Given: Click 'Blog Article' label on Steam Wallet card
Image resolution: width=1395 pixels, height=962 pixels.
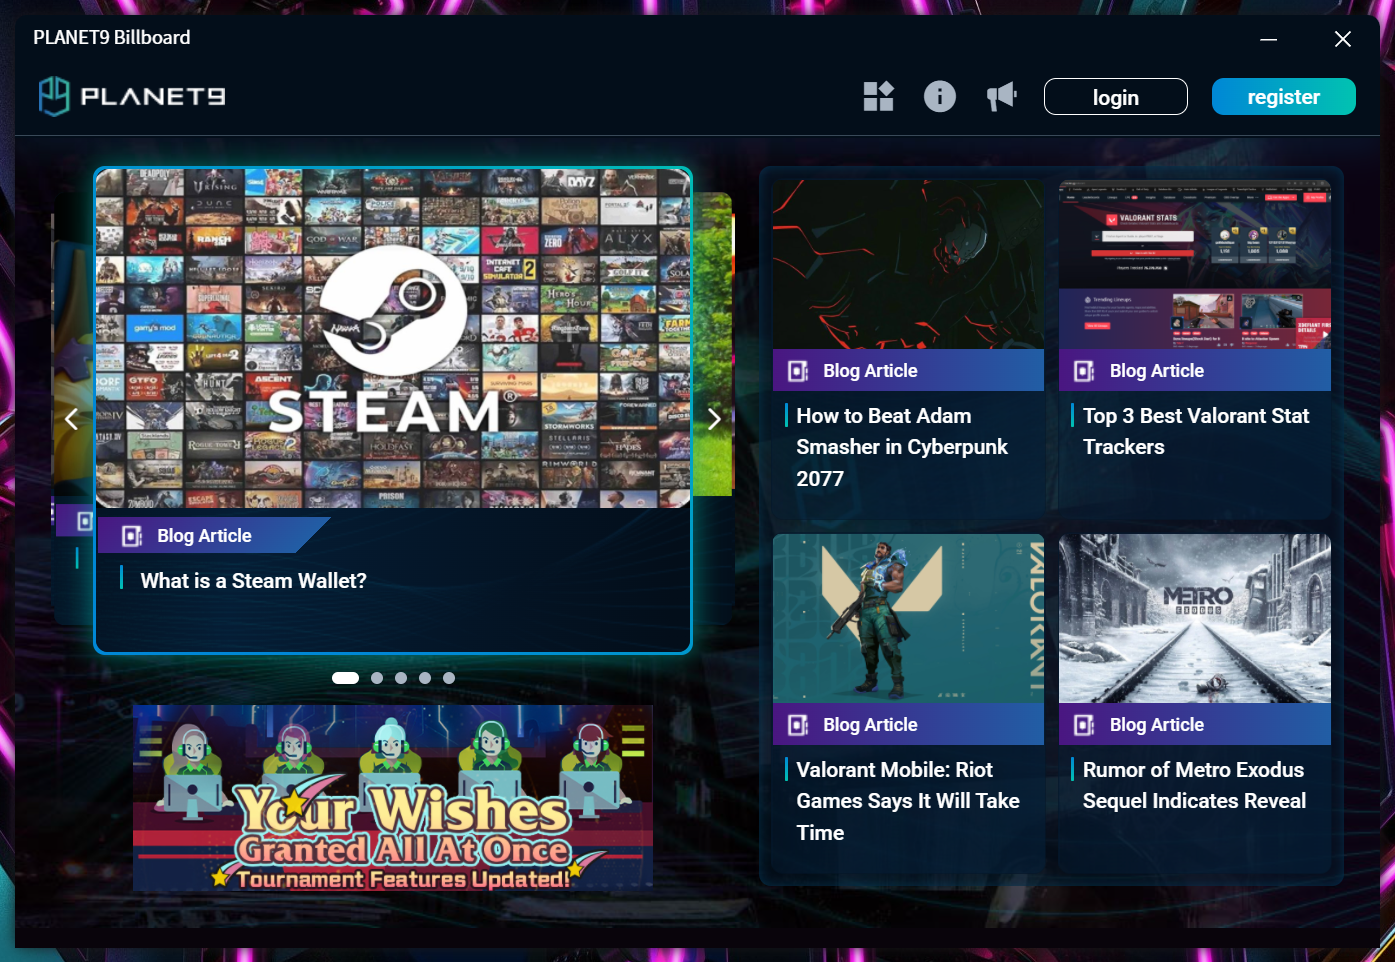Looking at the screenshot, I should pyautogui.click(x=204, y=536).
